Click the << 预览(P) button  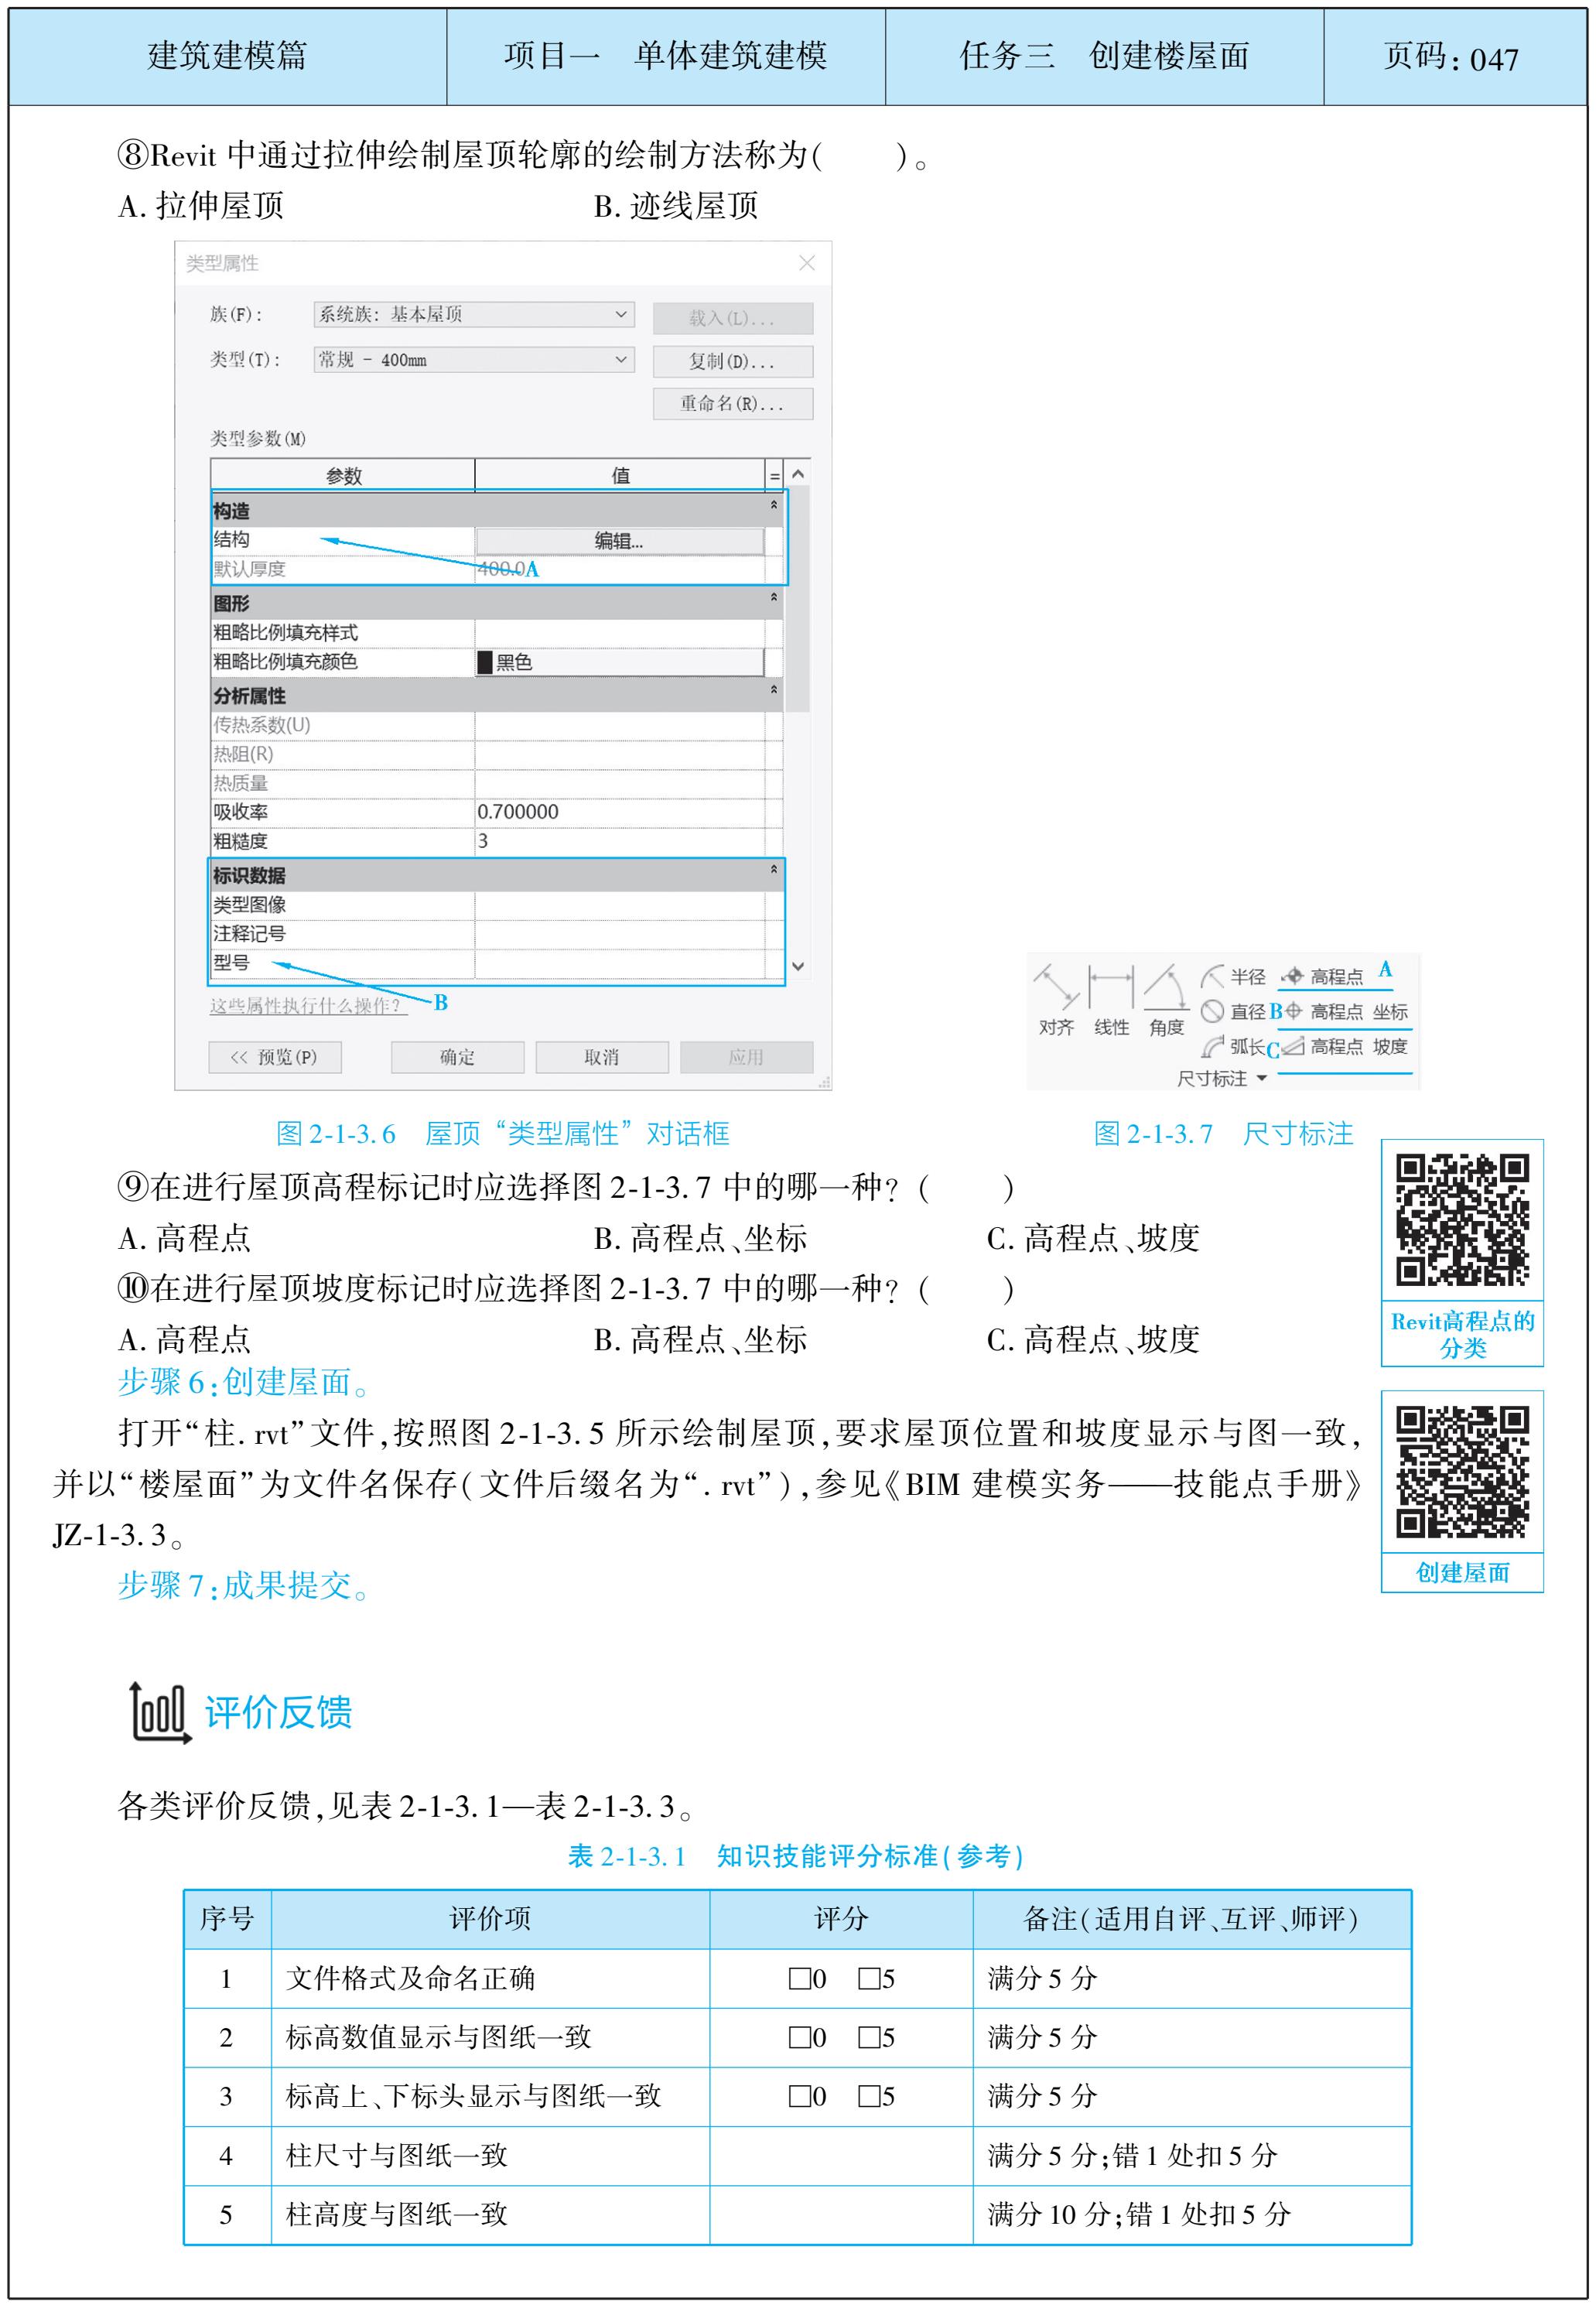pos(275,1057)
